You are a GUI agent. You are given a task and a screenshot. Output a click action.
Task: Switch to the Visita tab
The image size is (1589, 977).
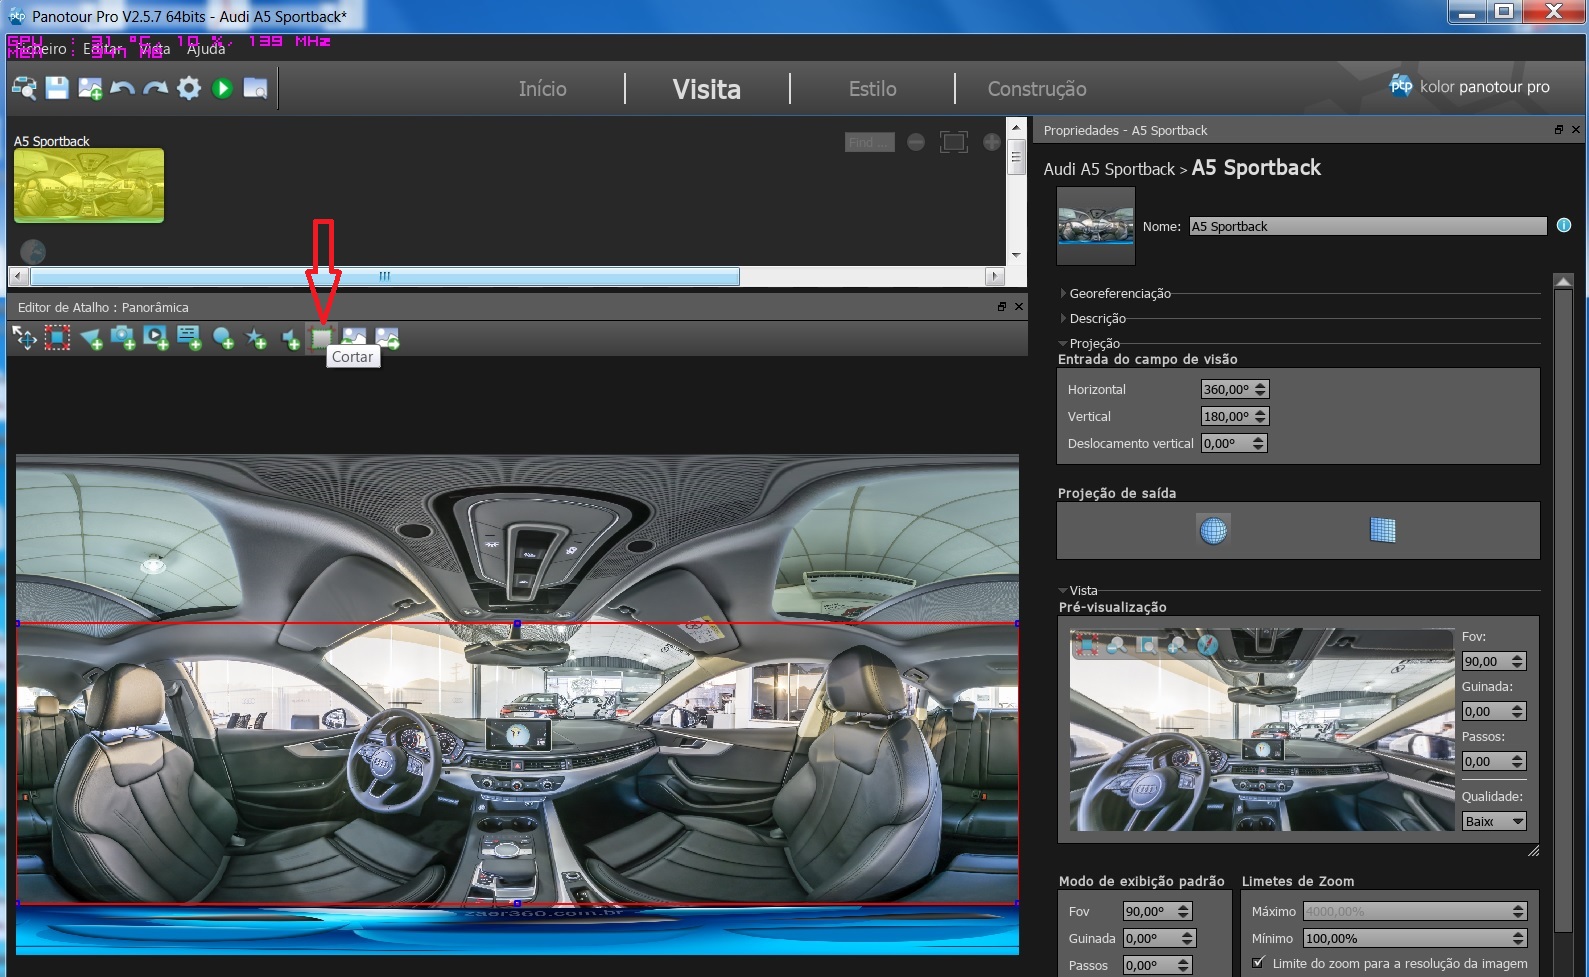[707, 89]
